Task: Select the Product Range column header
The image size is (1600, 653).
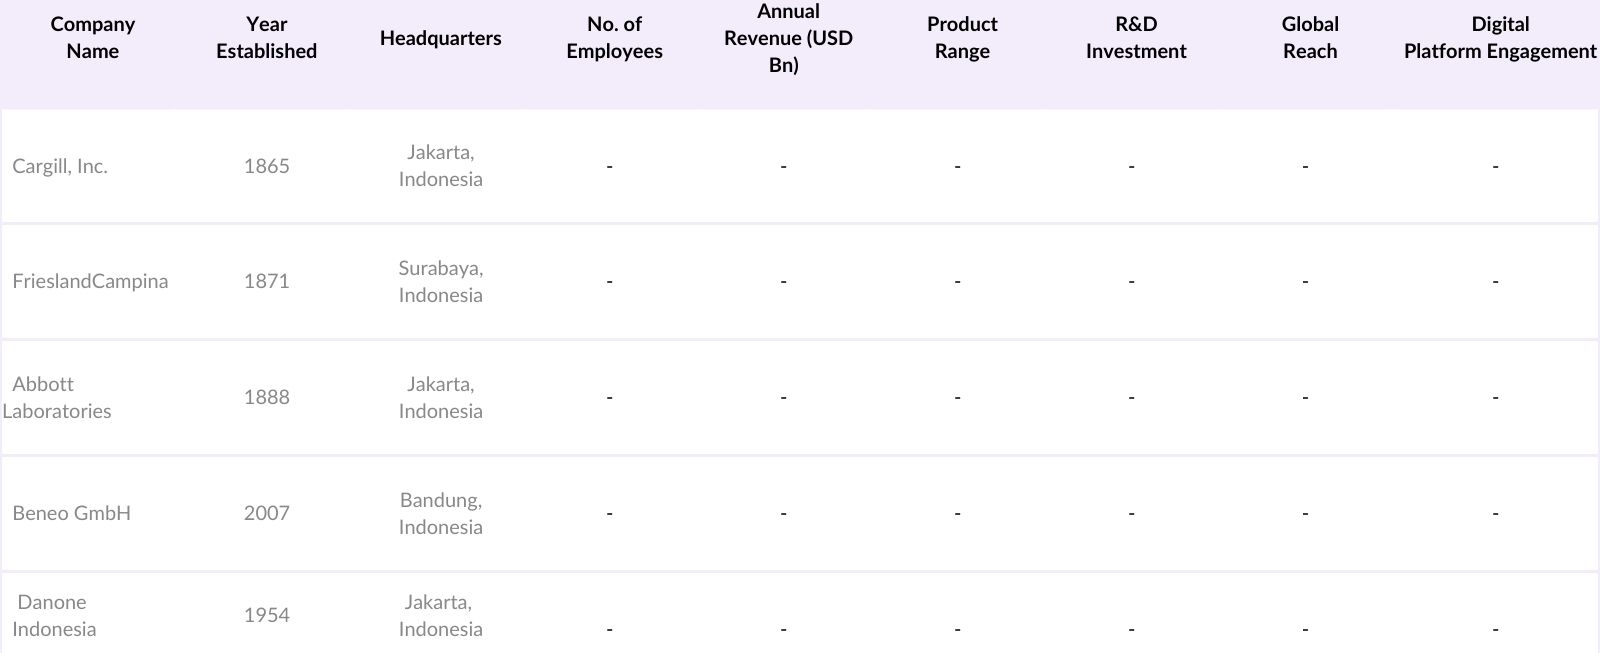Action: tap(962, 38)
